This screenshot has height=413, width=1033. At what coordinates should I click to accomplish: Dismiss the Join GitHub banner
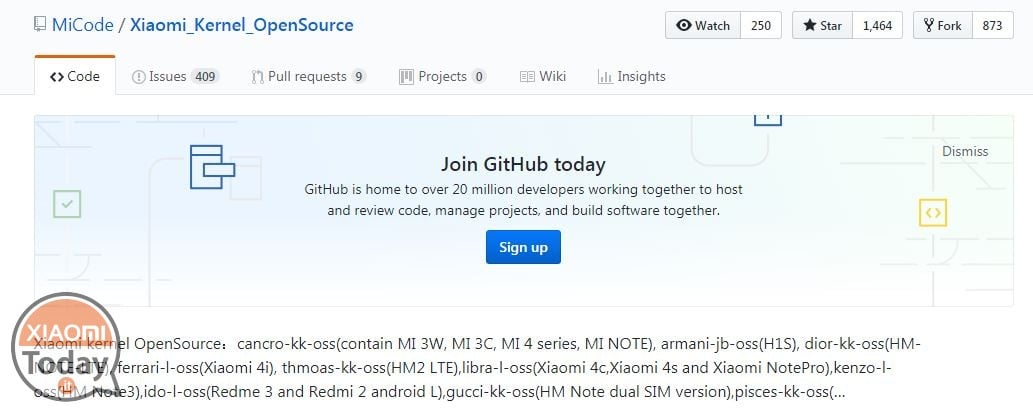point(965,151)
